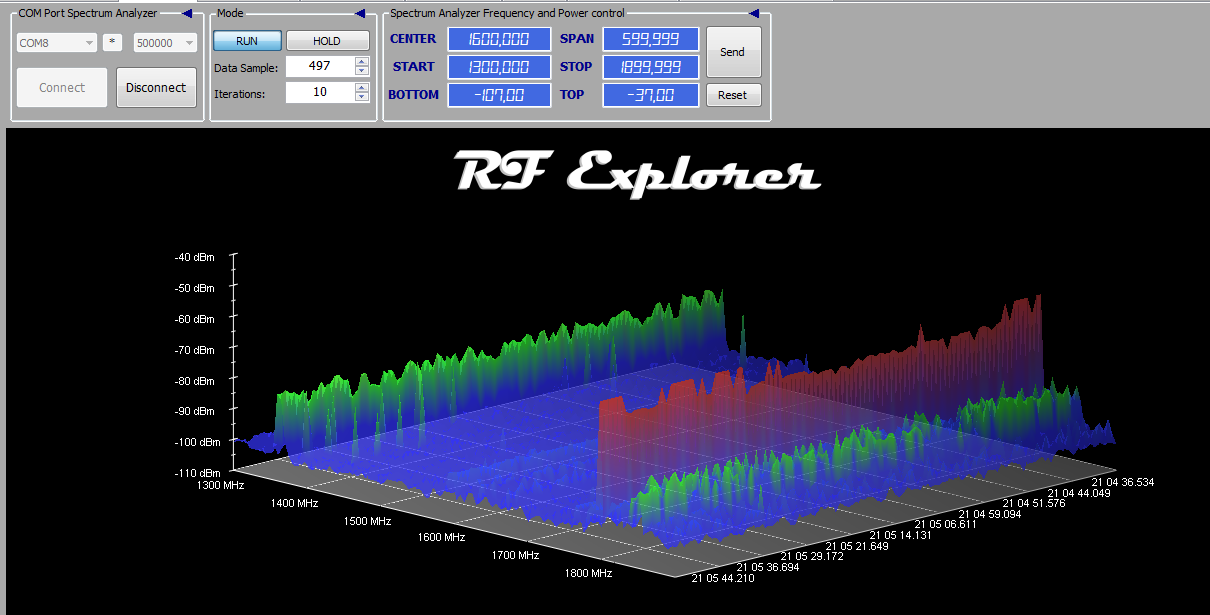Click the "Data Sample:" label

click(246, 67)
